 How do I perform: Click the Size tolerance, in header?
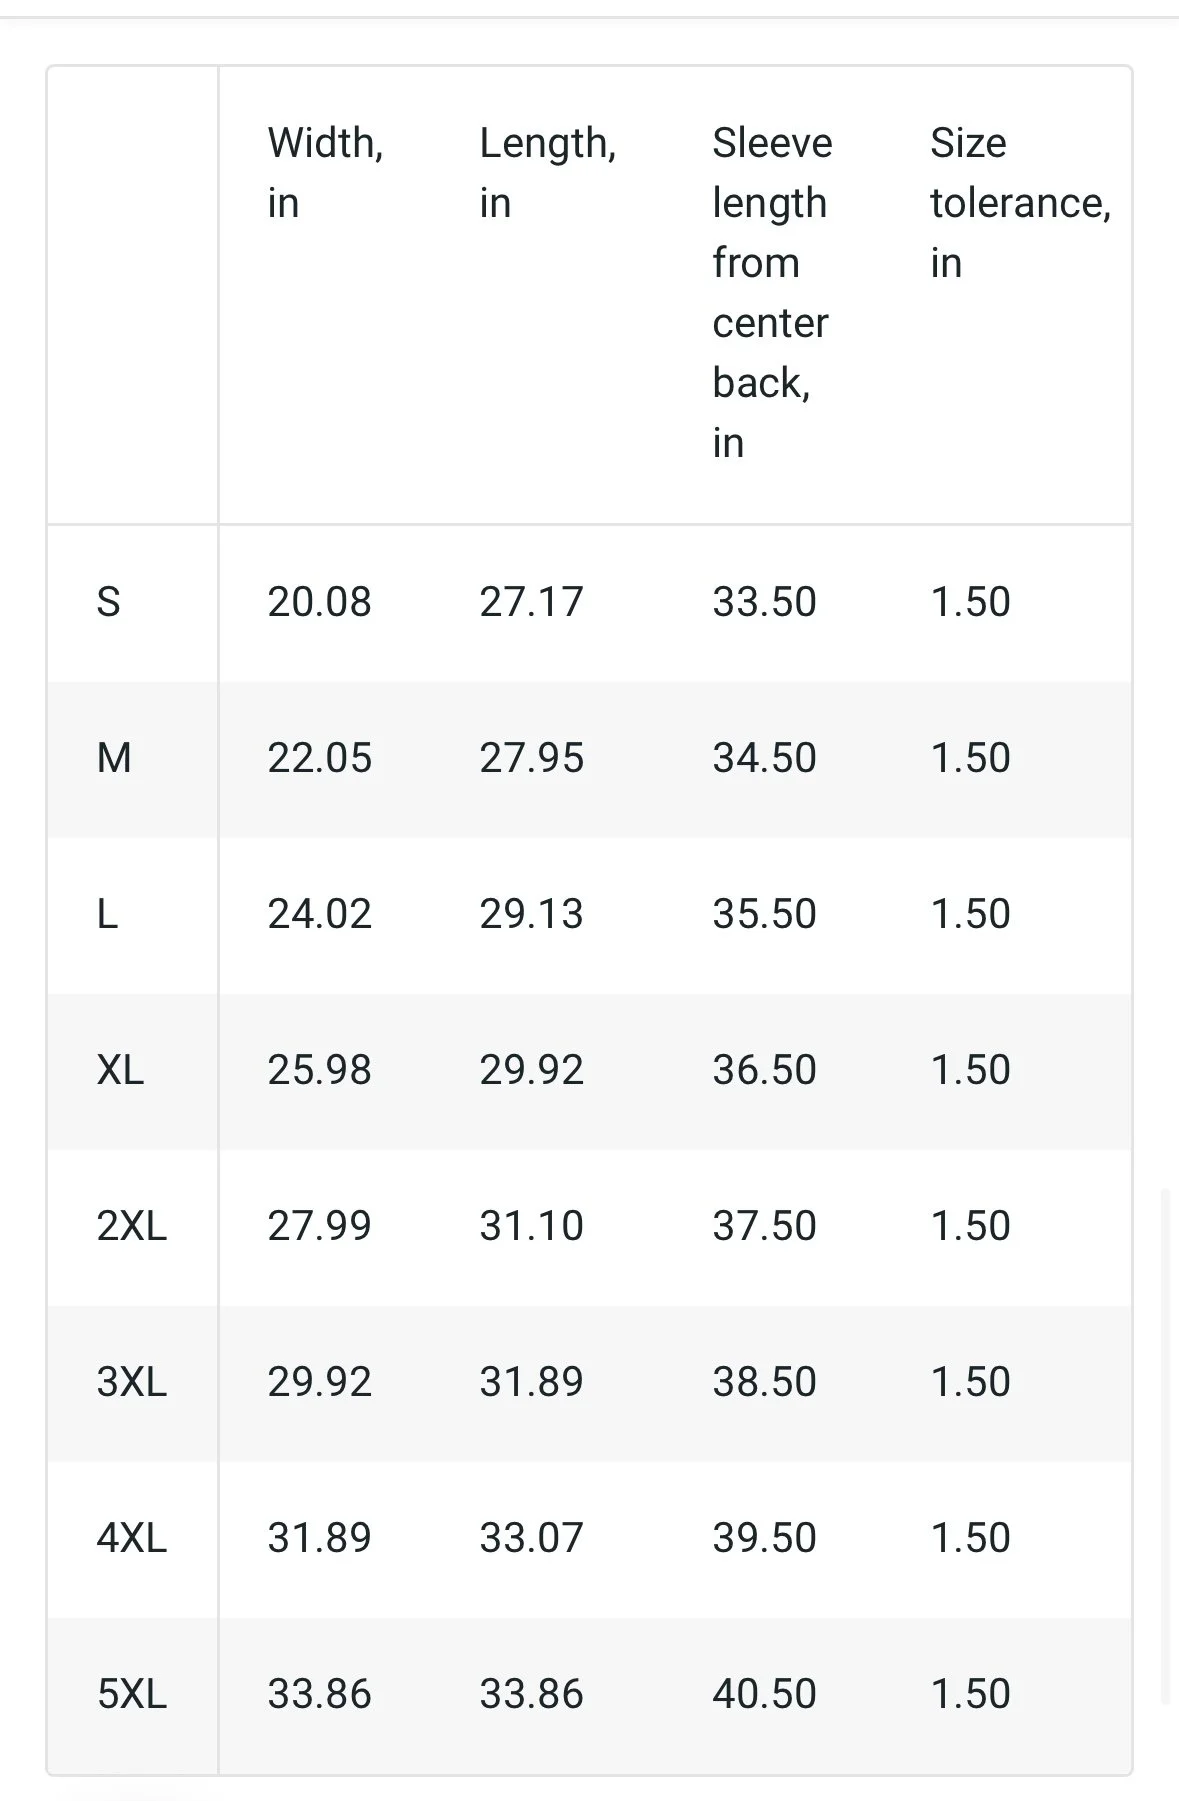tap(1020, 203)
